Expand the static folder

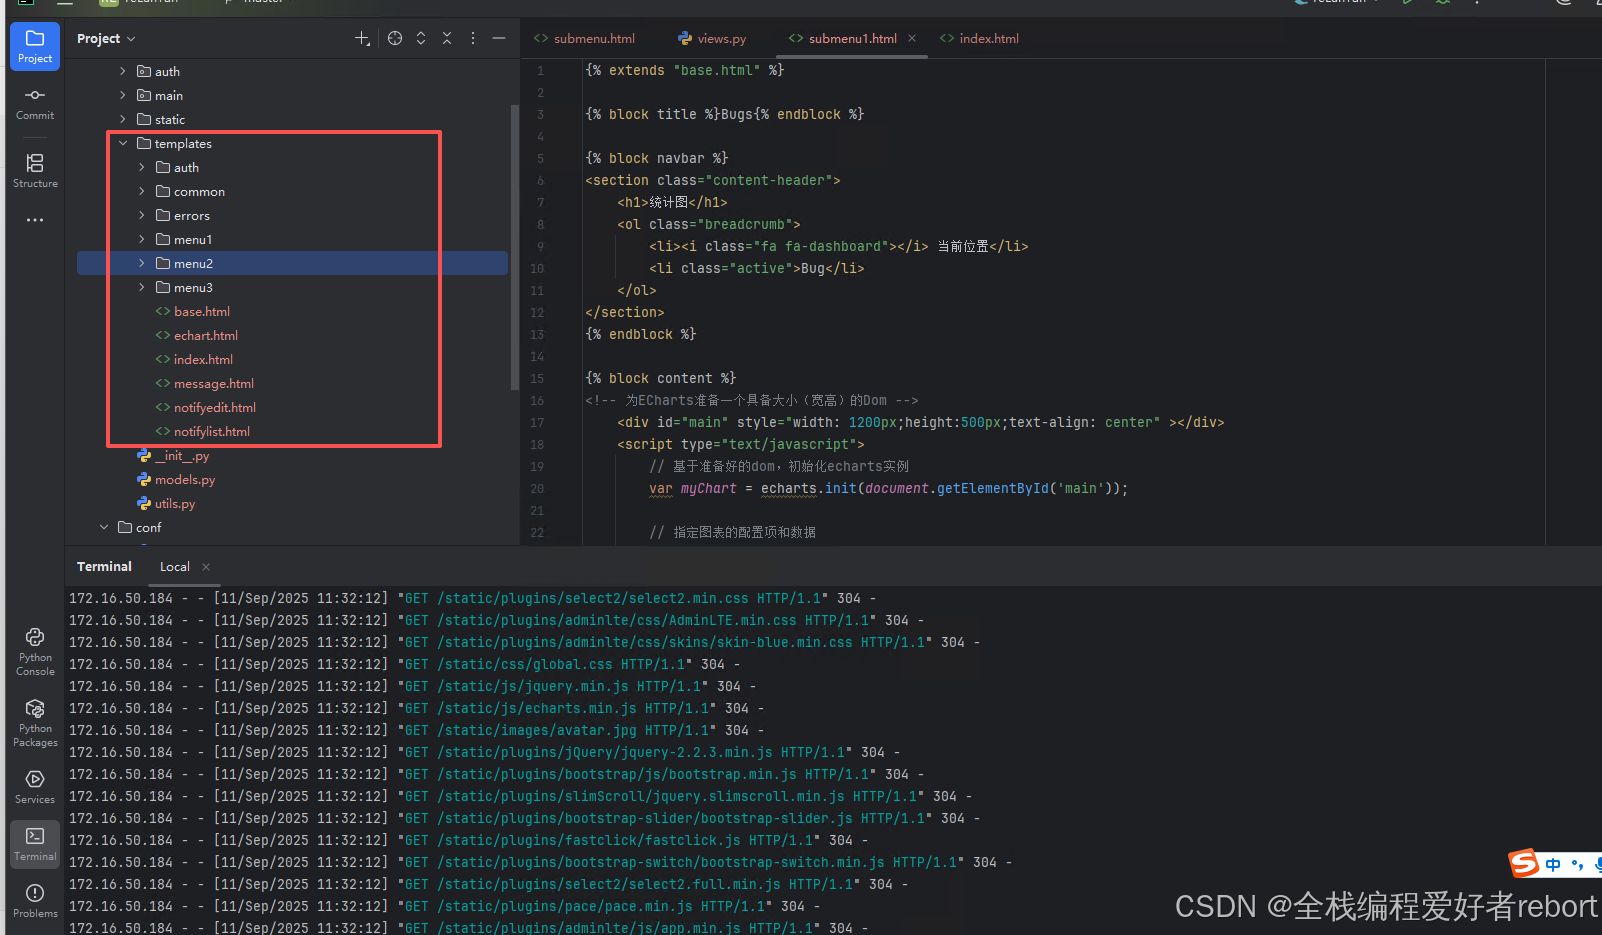click(124, 120)
